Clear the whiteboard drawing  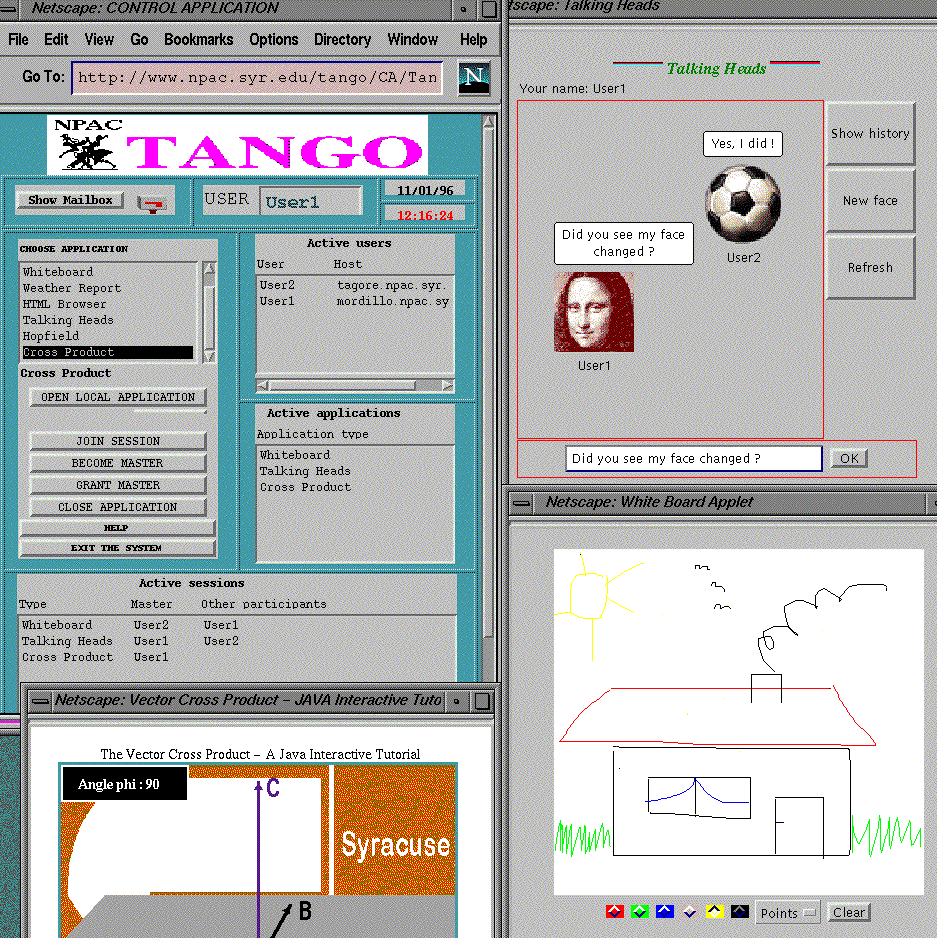point(848,912)
